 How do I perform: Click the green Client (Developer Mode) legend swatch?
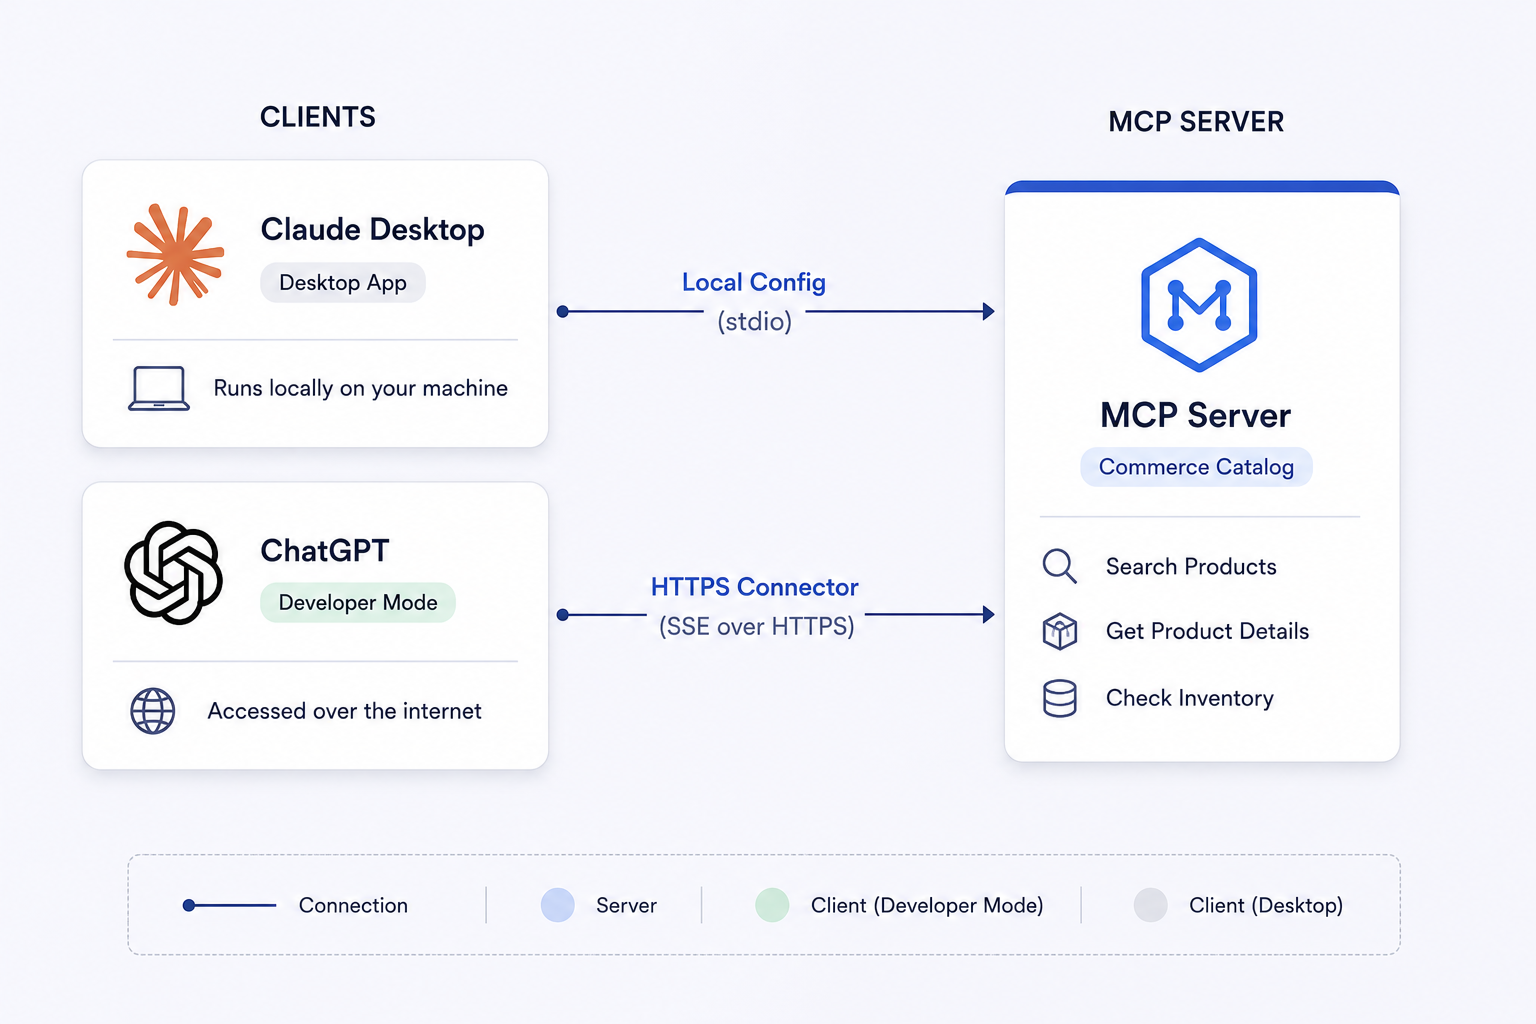[x=772, y=905]
